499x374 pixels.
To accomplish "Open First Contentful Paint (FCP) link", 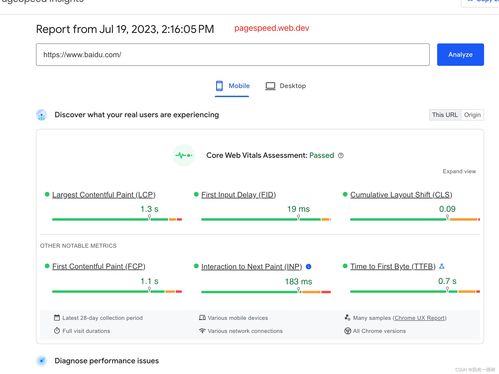I will [99, 266].
